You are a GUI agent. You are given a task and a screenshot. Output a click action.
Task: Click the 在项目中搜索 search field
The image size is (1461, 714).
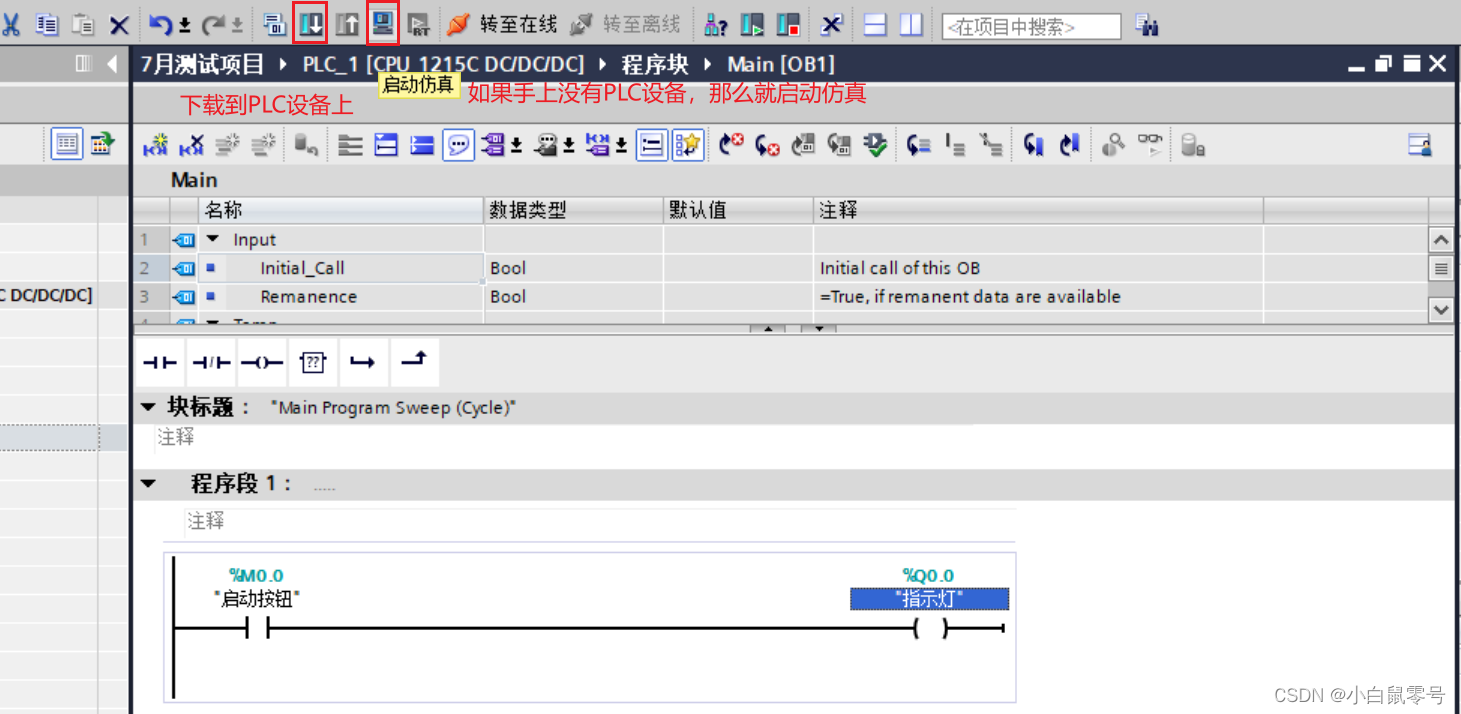pos(1031,27)
